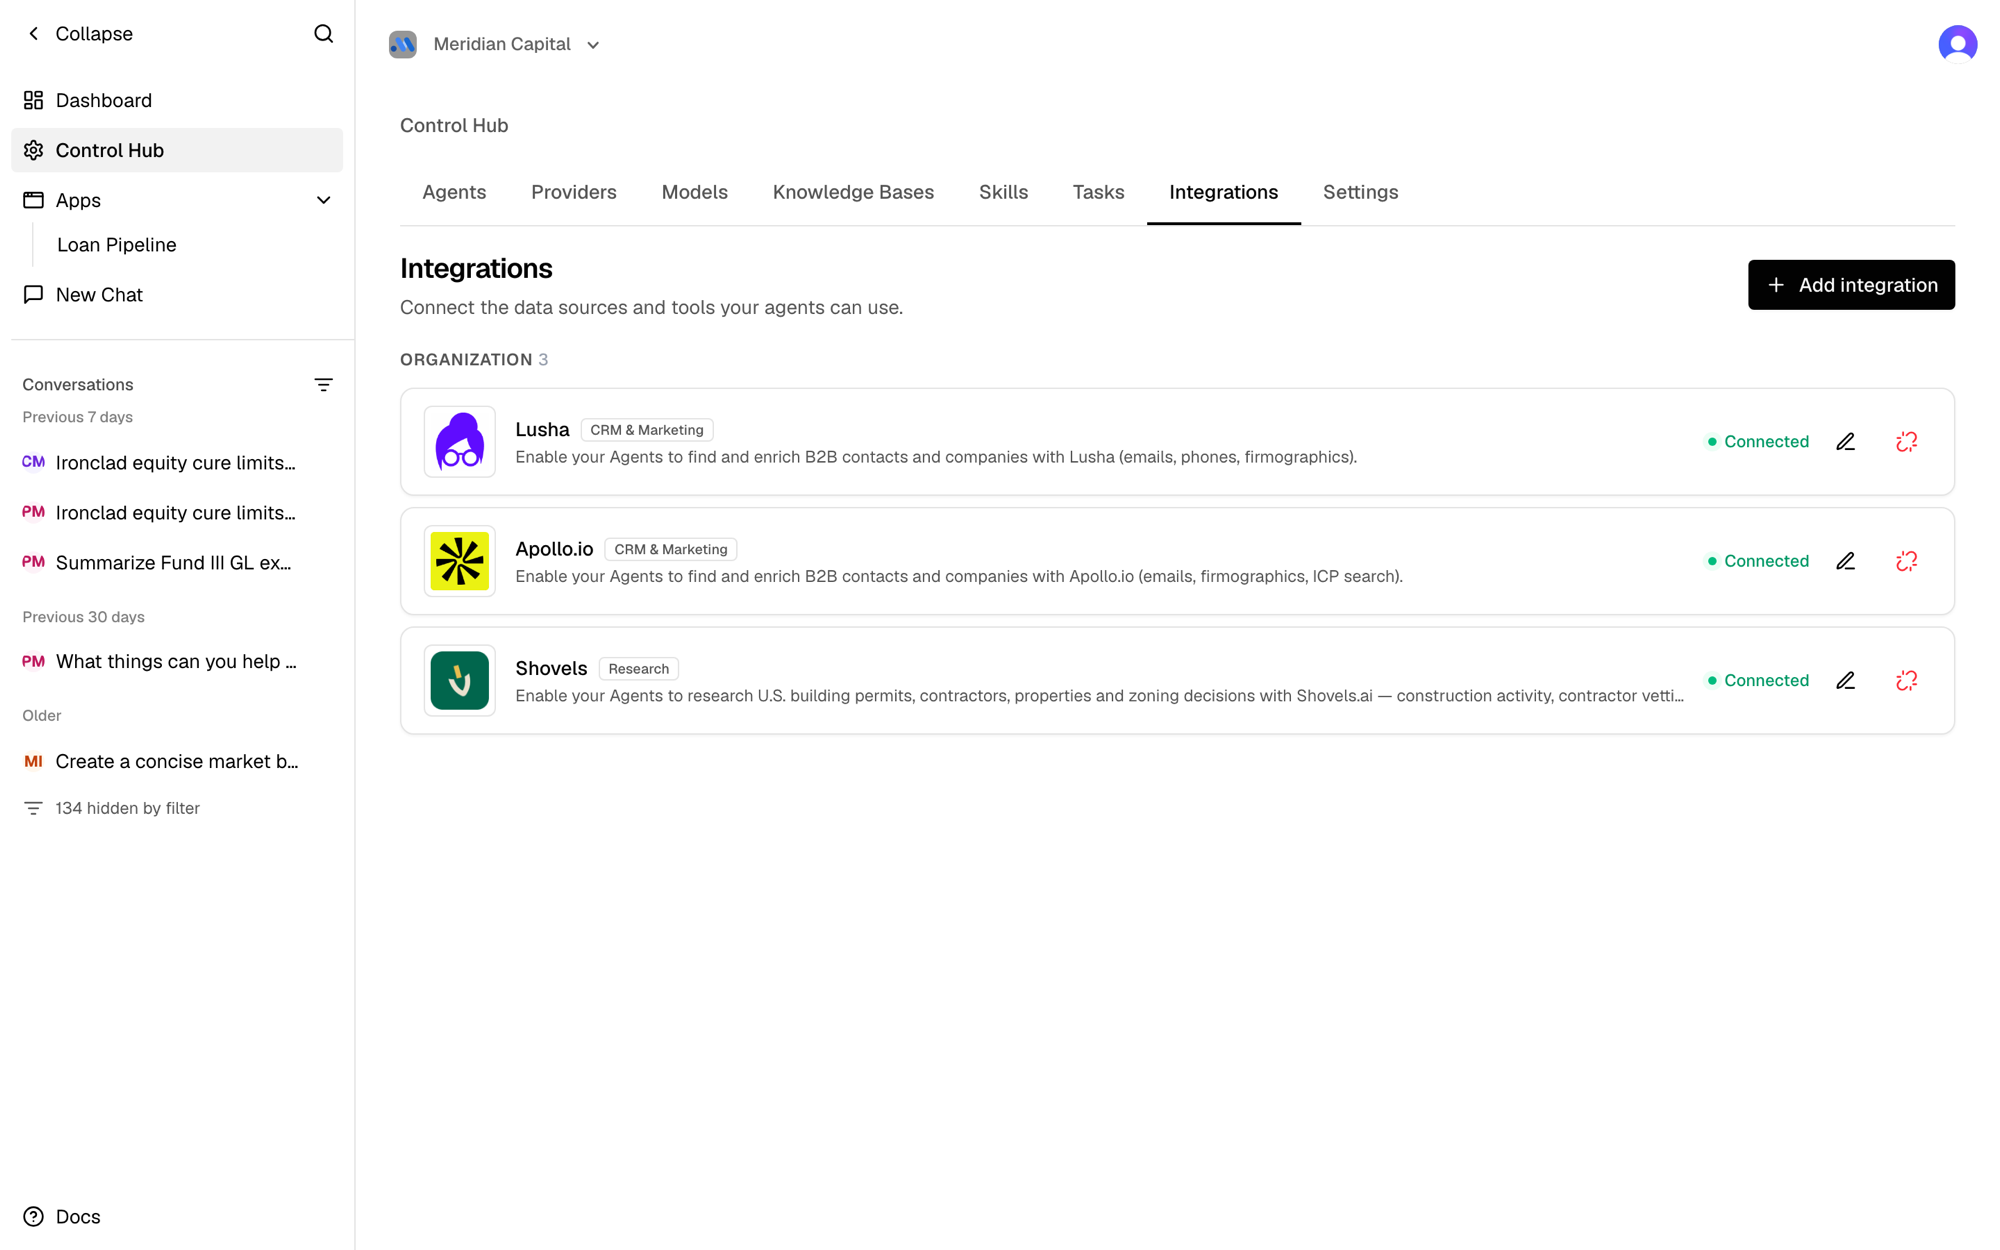Viewport: 2000px width, 1250px height.
Task: Open the Dashboard page
Action: coord(177,100)
